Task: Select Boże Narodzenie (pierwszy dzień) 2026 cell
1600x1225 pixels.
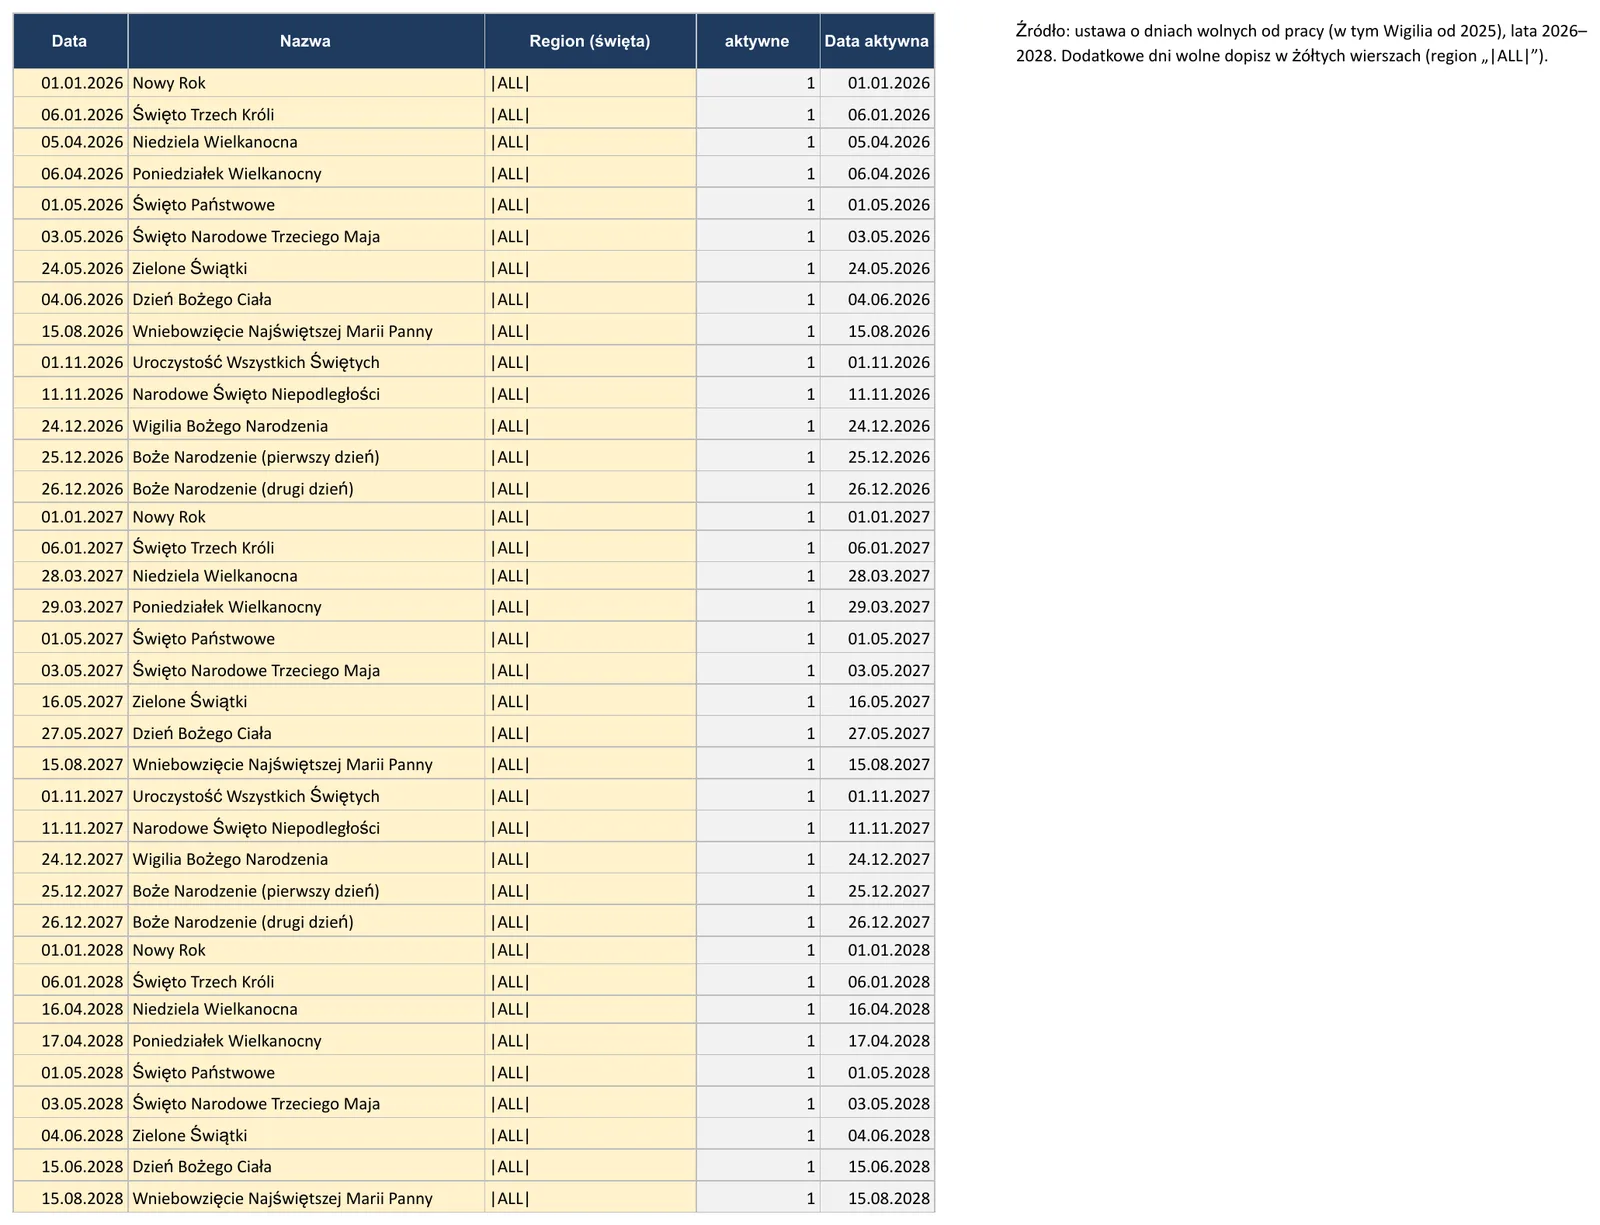Action: 306,457
